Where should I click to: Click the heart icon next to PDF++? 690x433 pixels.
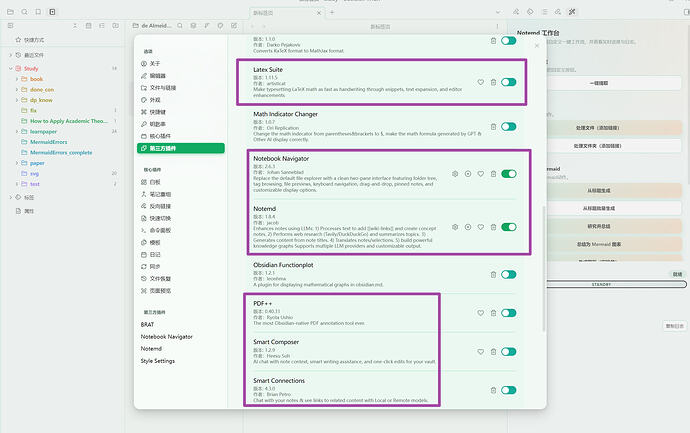[x=481, y=313]
